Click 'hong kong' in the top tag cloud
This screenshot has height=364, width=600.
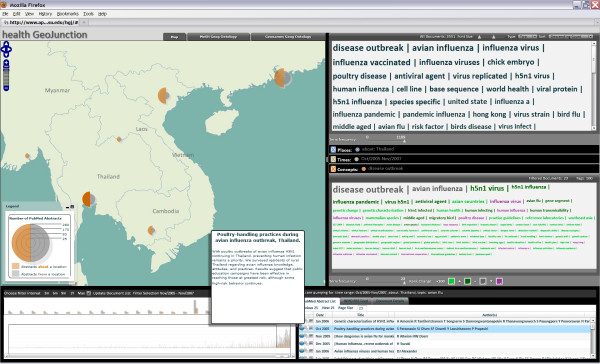point(489,114)
